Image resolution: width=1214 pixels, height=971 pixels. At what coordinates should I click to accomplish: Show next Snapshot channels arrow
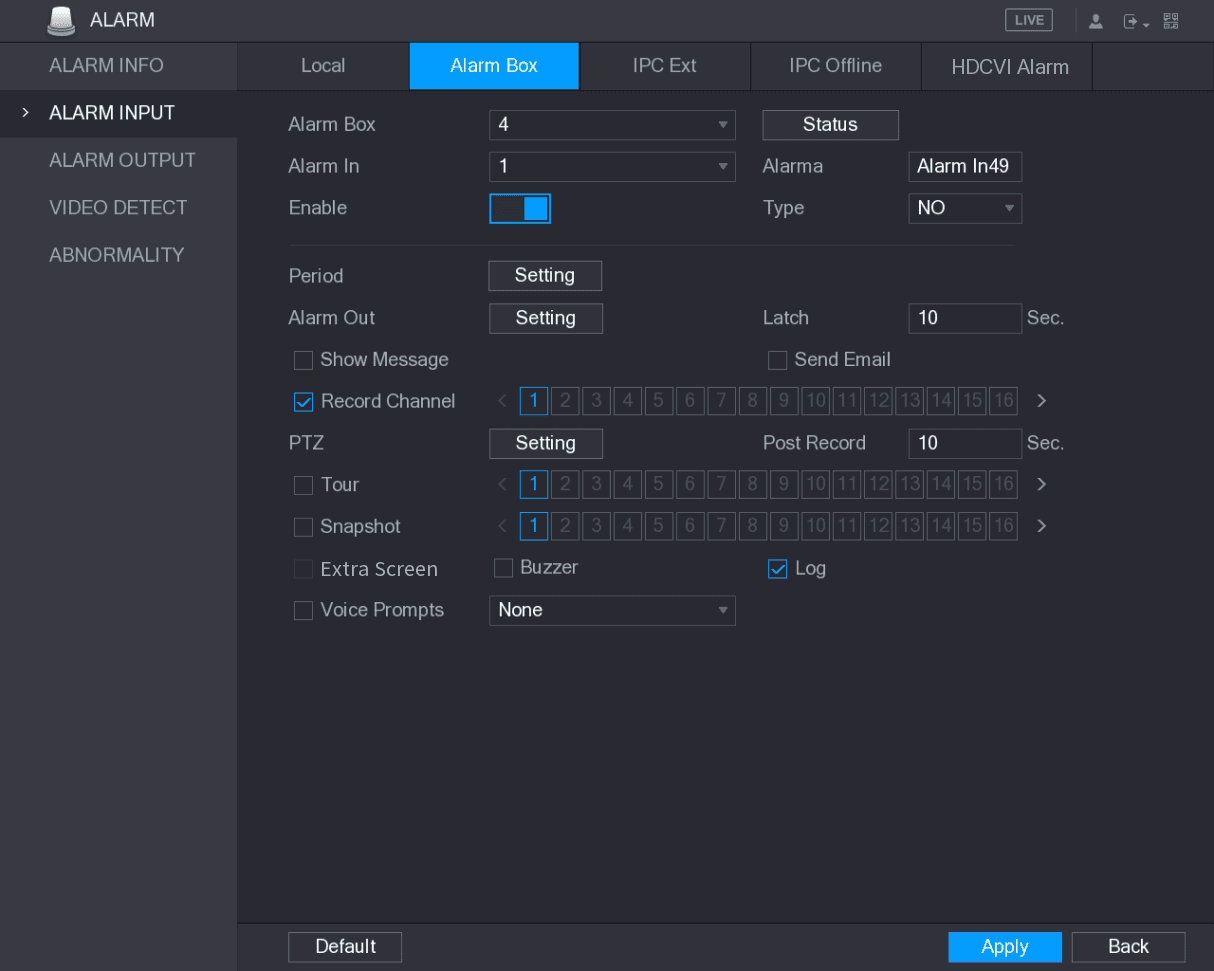click(x=1042, y=526)
